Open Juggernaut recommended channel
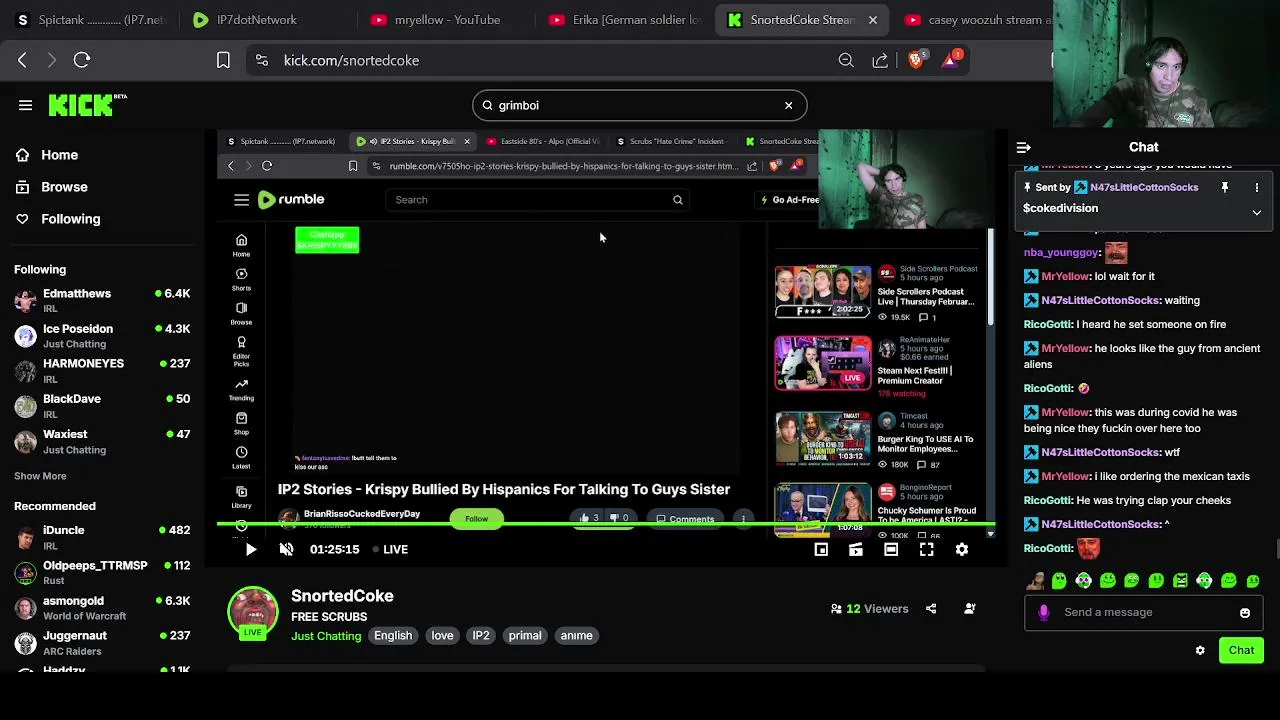Image resolution: width=1280 pixels, height=720 pixels. [x=102, y=642]
